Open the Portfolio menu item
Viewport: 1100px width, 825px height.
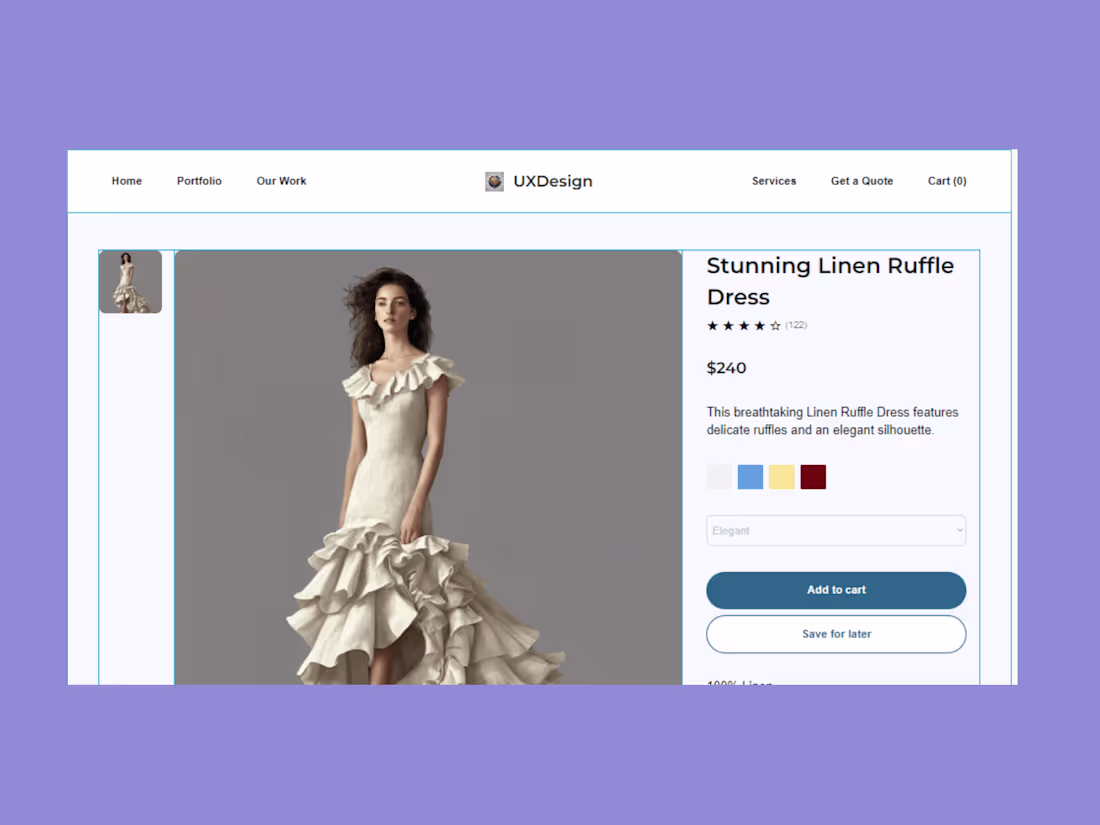tap(199, 181)
